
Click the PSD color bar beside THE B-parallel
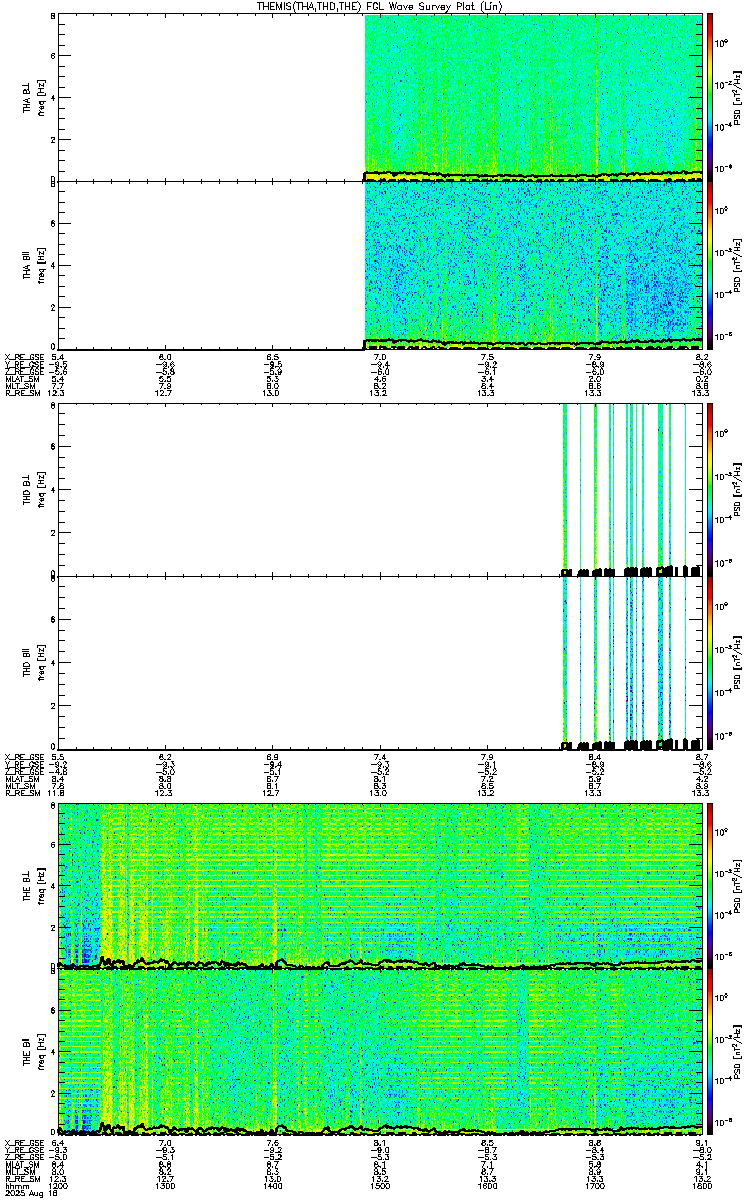click(x=710, y=1051)
